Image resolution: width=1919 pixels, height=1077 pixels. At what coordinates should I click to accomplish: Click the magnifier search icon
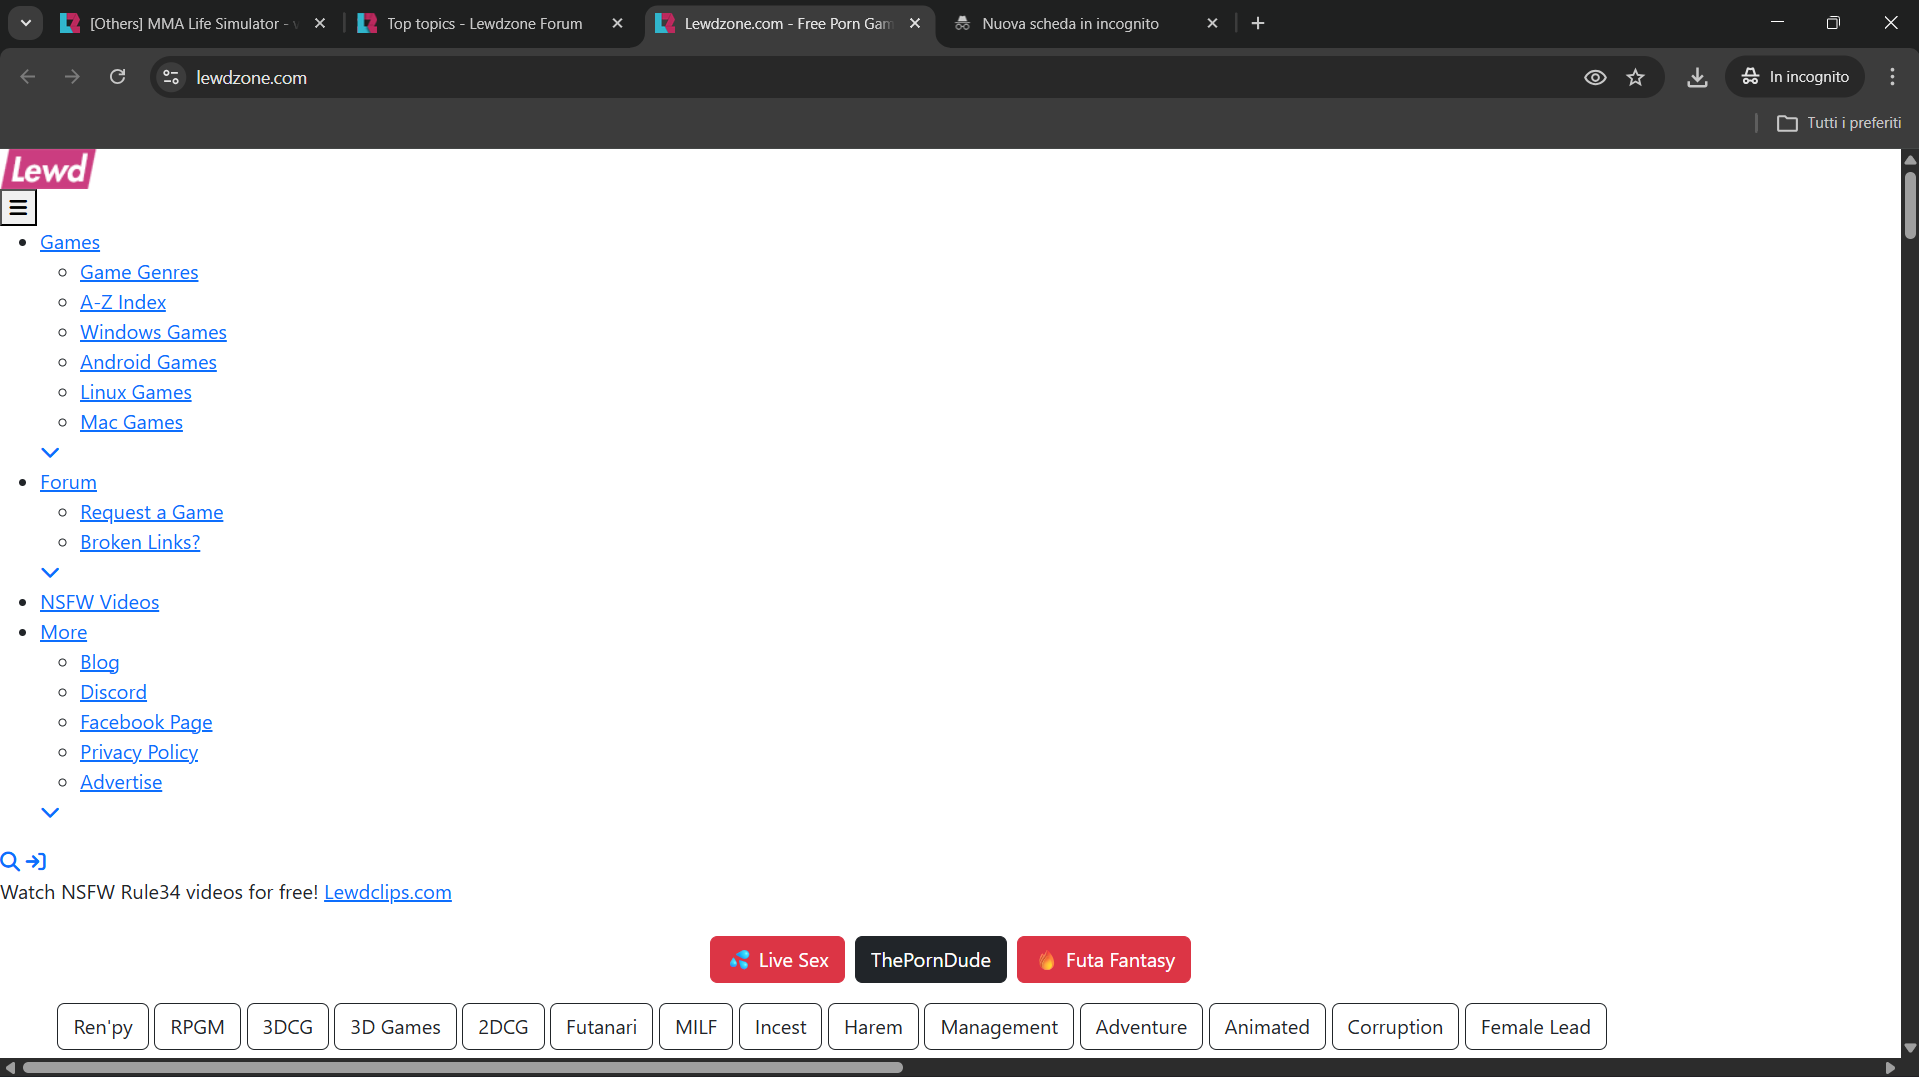(10, 862)
